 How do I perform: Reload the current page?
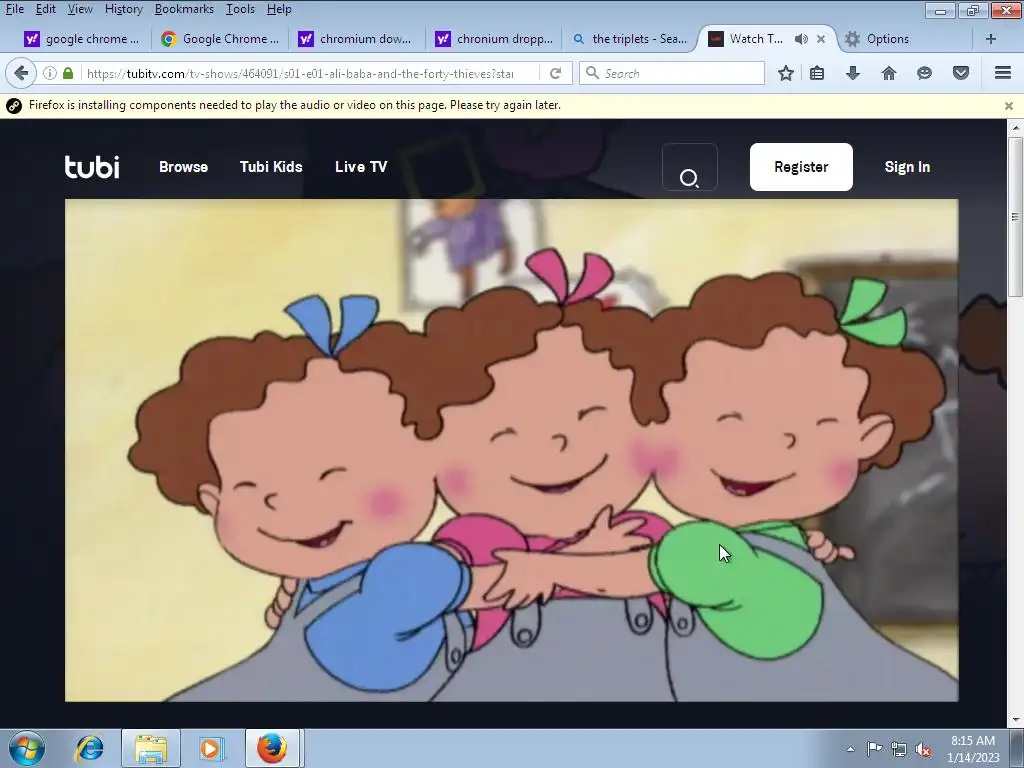[x=556, y=73]
